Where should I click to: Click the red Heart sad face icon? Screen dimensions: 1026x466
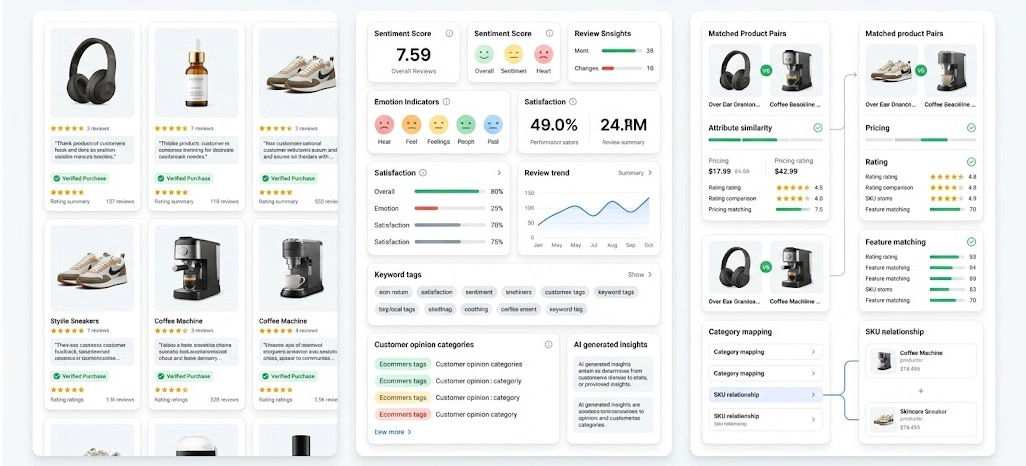(x=543, y=54)
